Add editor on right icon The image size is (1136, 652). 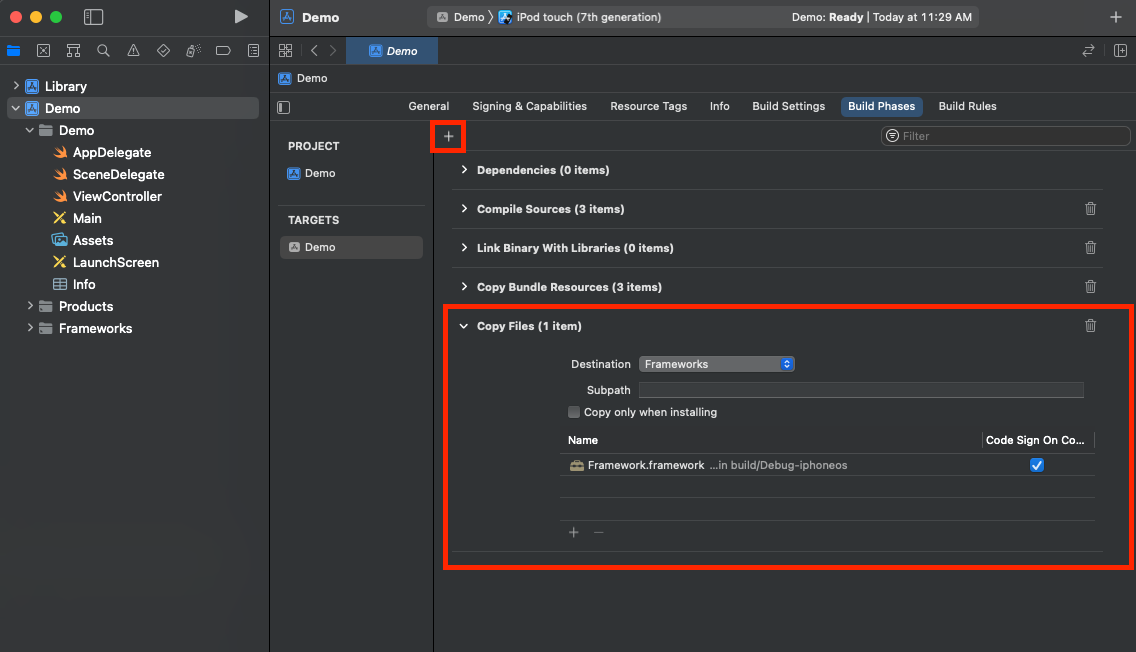click(1120, 51)
